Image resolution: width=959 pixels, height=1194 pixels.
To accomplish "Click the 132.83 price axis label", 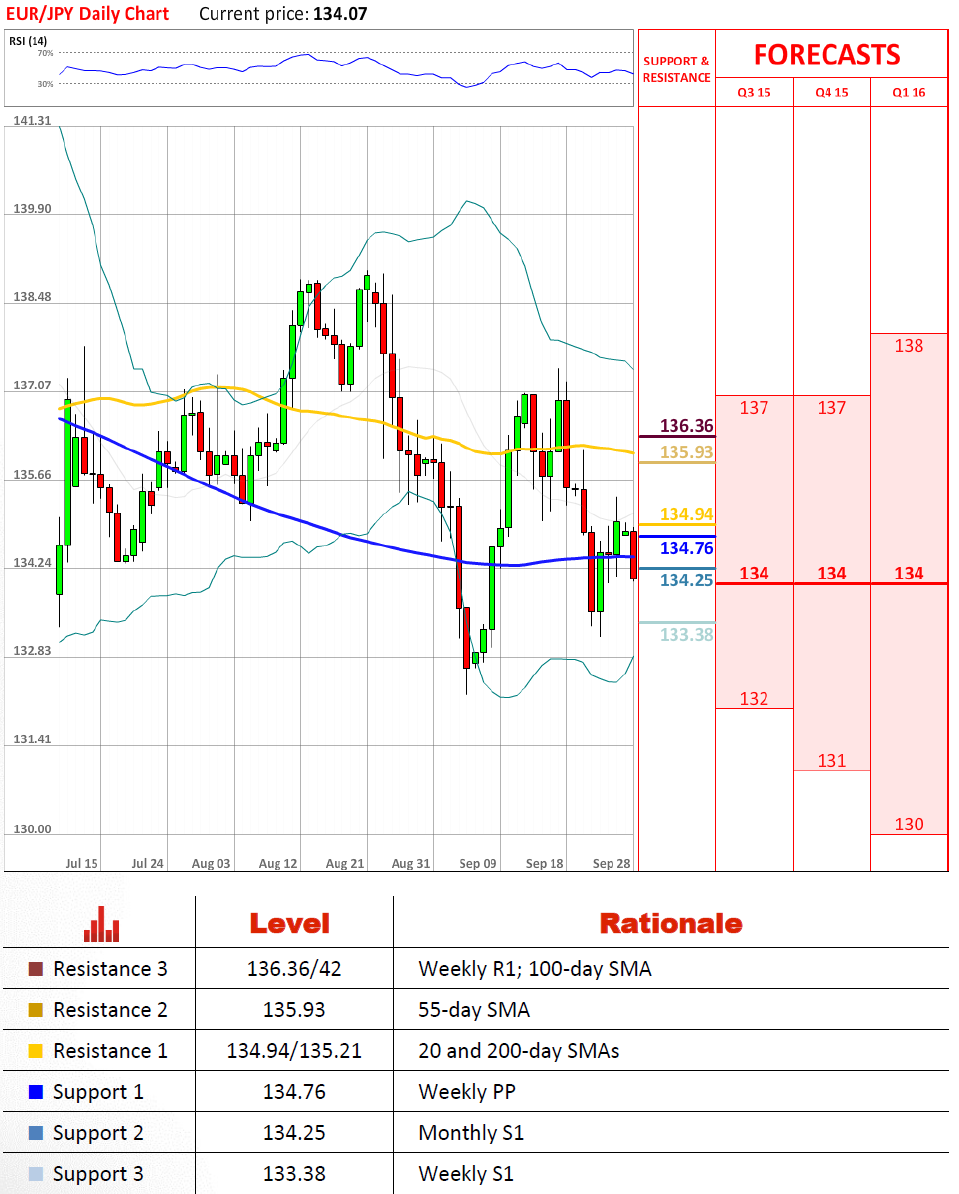I will coord(32,650).
